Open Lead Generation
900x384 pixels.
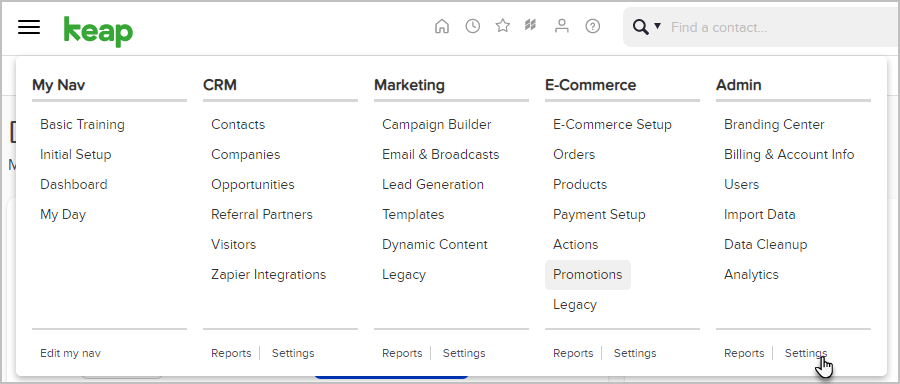pyautogui.click(x=433, y=184)
